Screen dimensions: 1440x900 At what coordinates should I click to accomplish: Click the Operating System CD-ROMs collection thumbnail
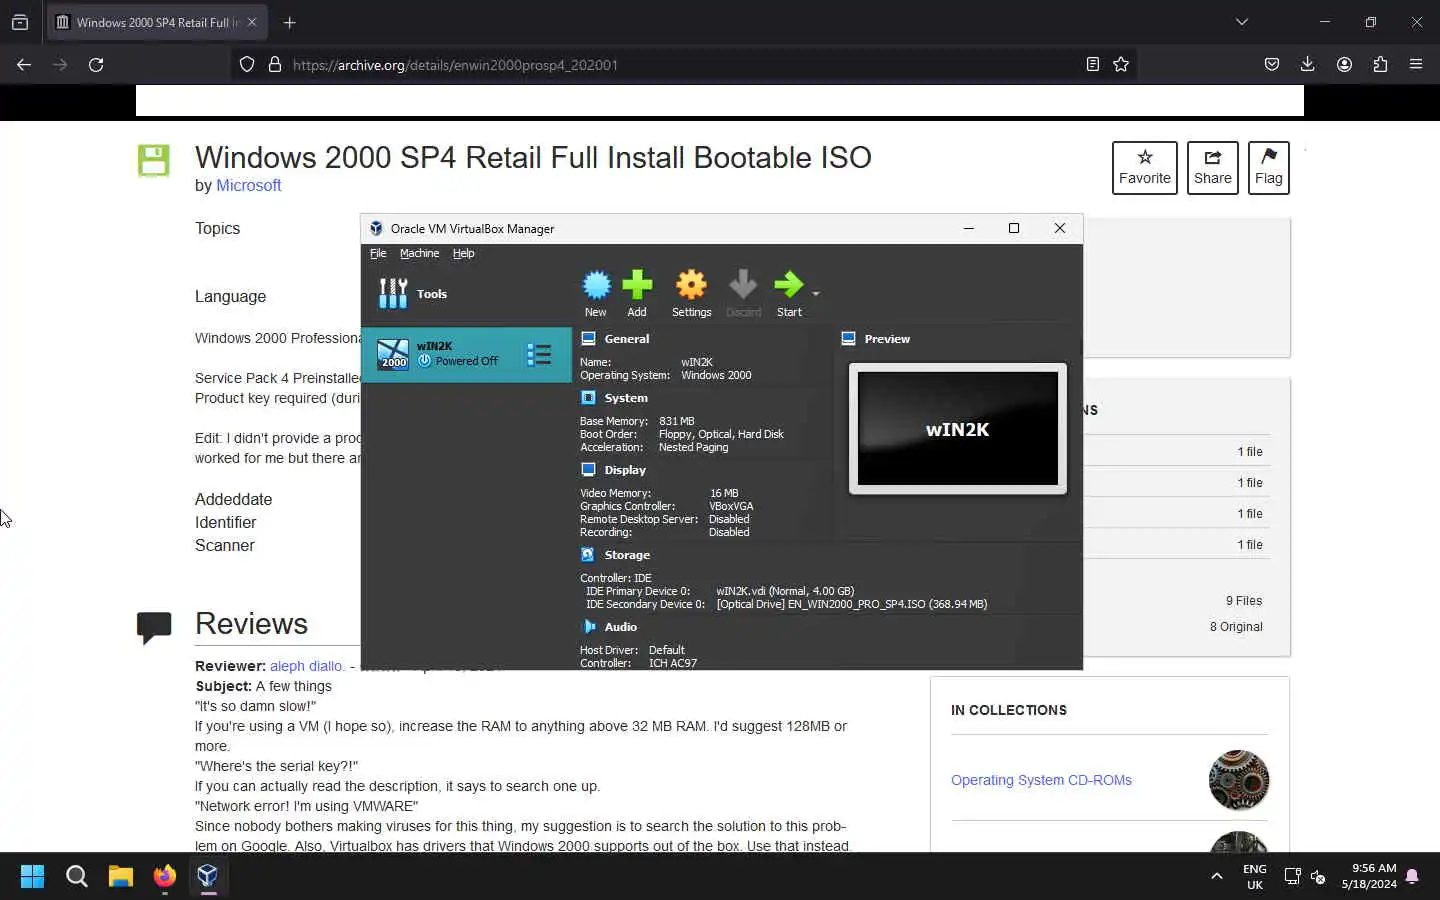point(1239,780)
